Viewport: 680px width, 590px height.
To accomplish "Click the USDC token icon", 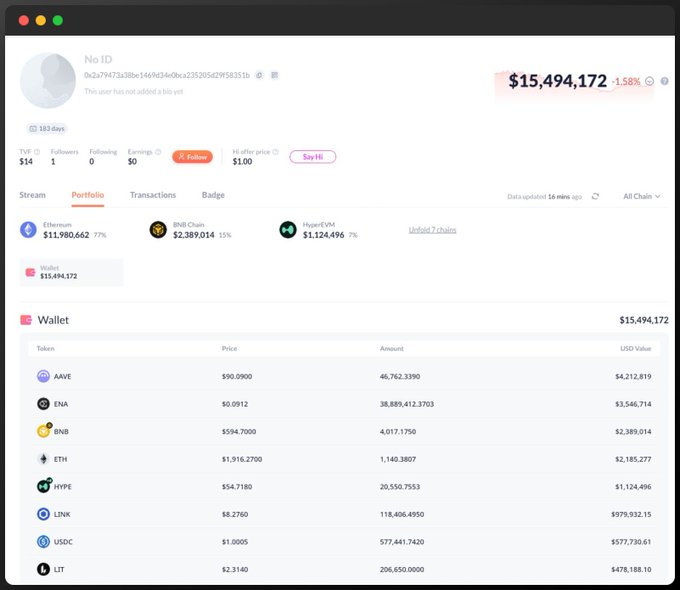I will tap(43, 541).
